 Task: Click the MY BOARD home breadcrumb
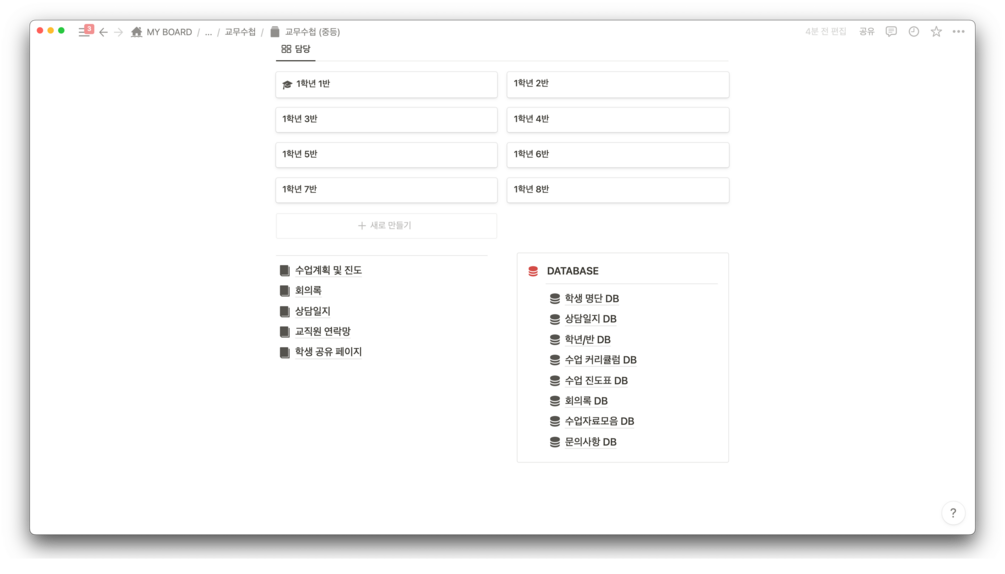click(161, 32)
